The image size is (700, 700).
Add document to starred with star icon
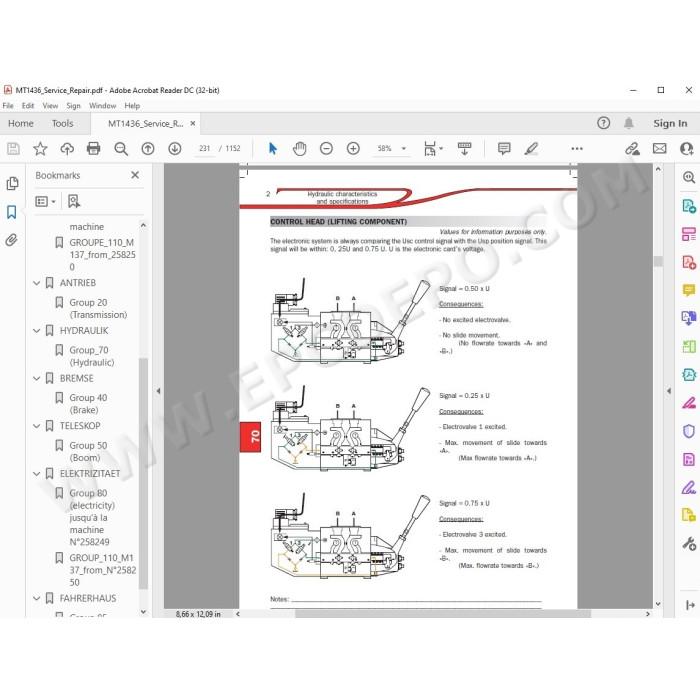click(x=40, y=148)
